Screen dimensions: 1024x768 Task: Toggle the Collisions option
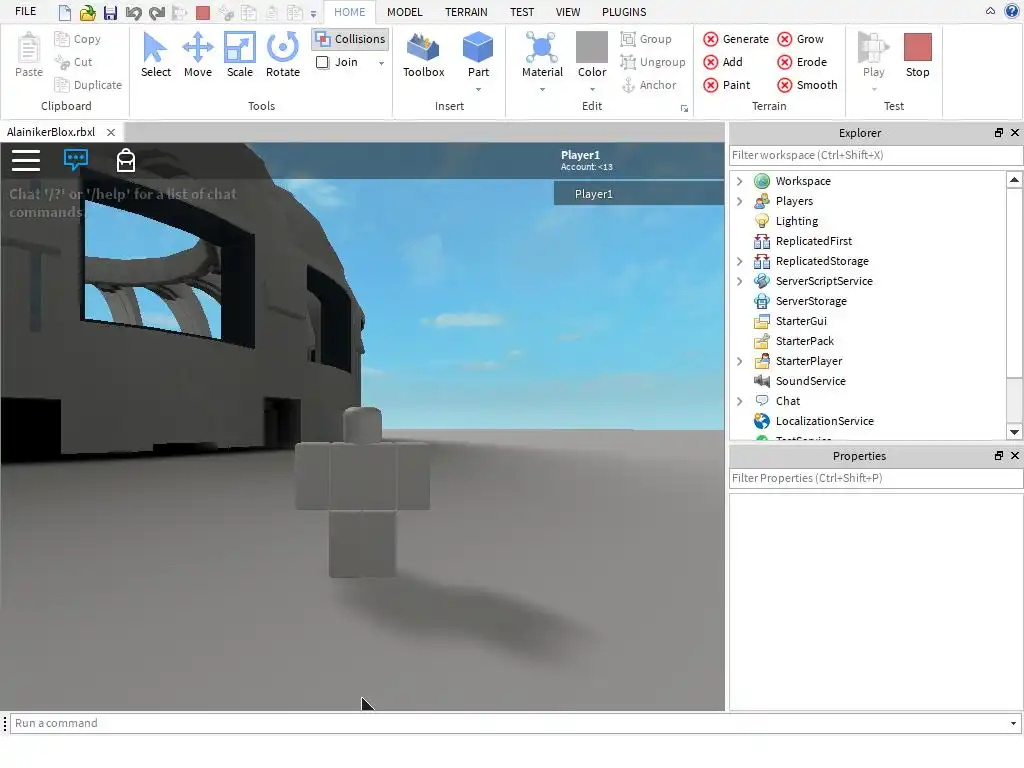click(351, 39)
